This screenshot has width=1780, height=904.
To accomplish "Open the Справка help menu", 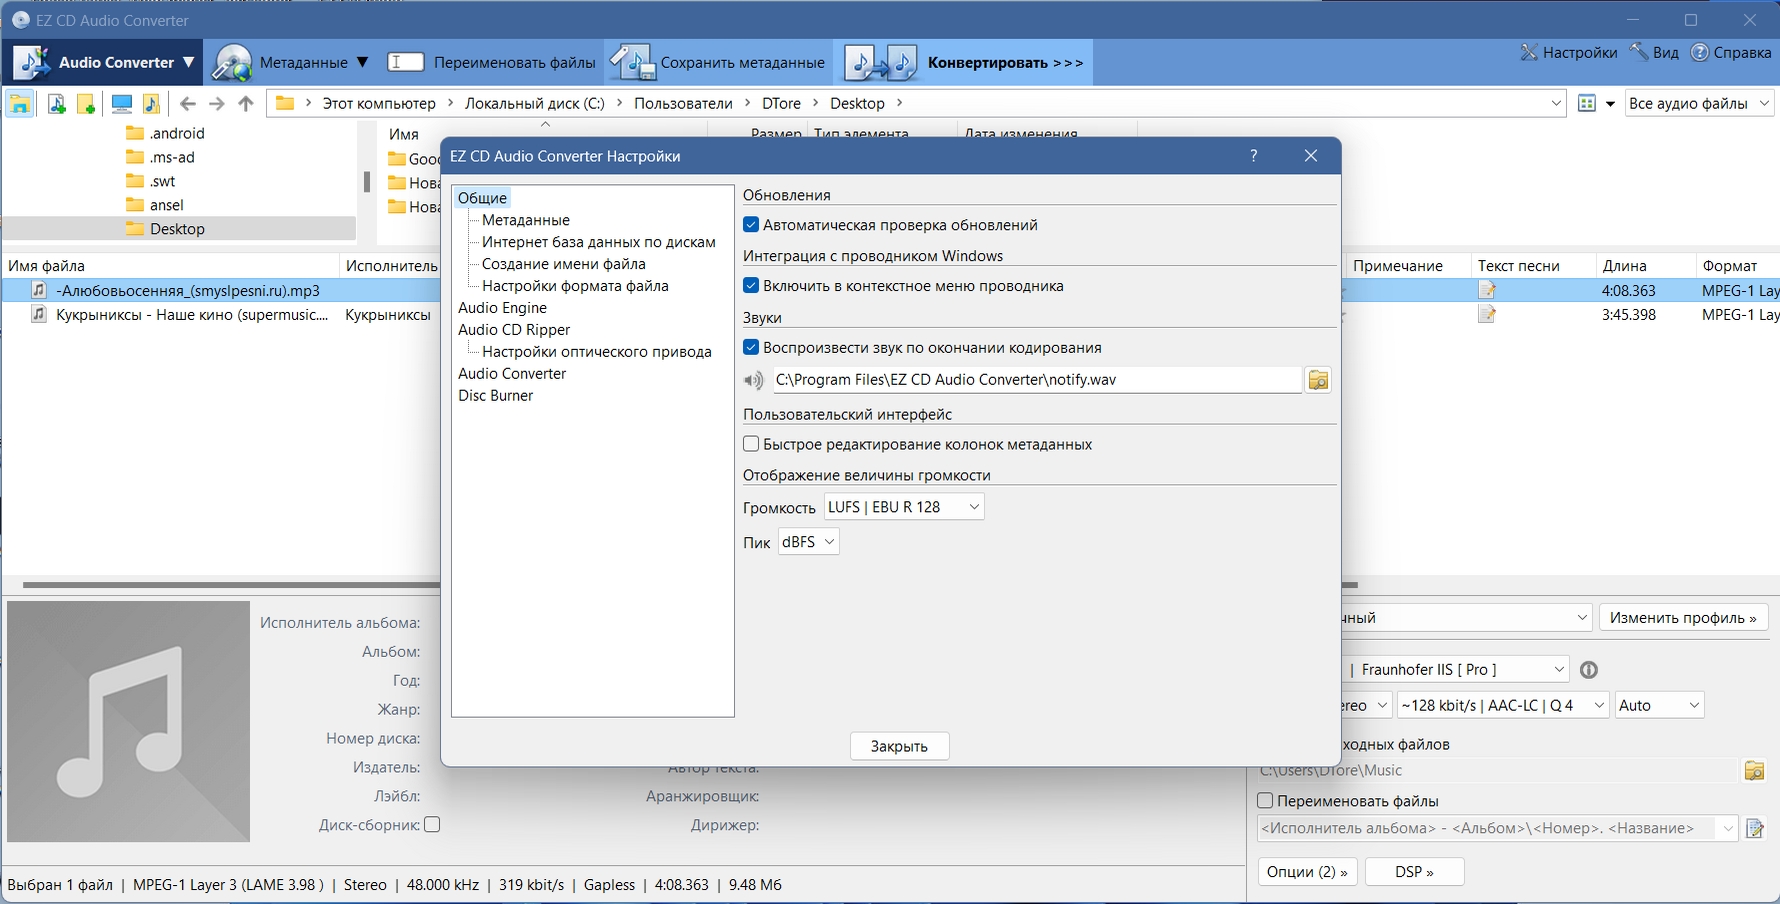I will click(1731, 52).
